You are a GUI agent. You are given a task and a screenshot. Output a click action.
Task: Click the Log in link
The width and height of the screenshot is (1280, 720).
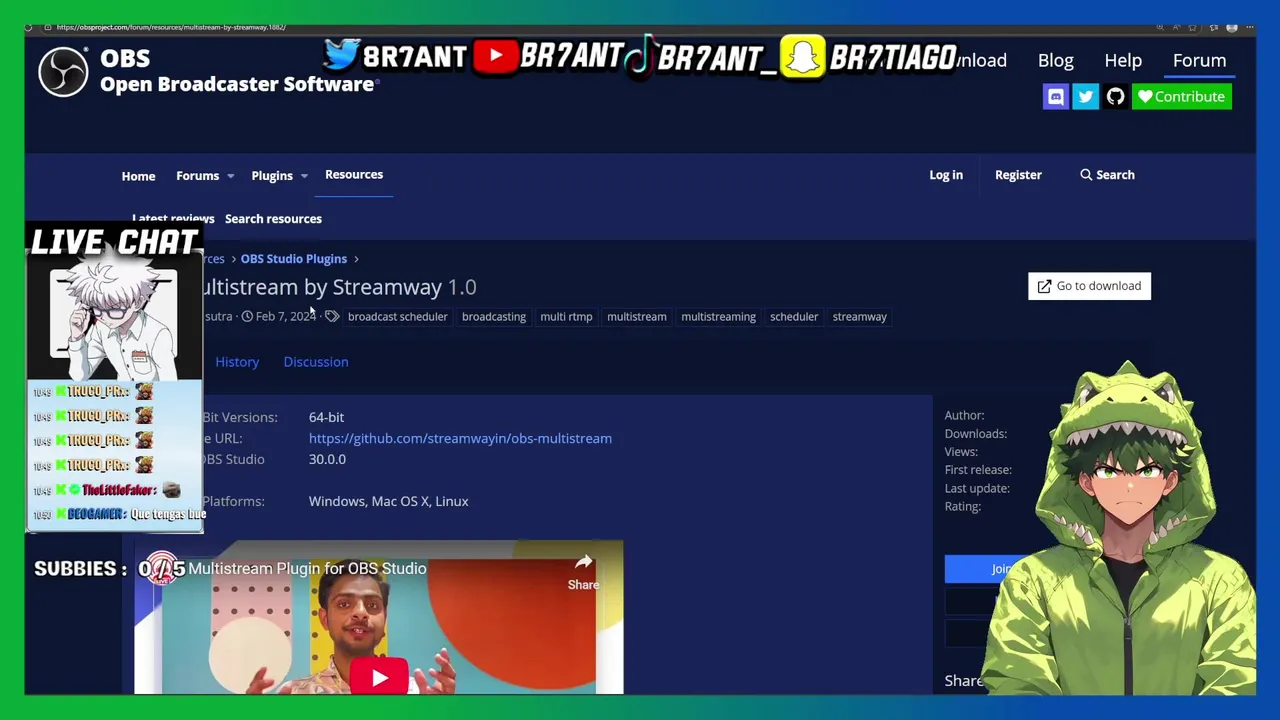pyautogui.click(x=946, y=175)
